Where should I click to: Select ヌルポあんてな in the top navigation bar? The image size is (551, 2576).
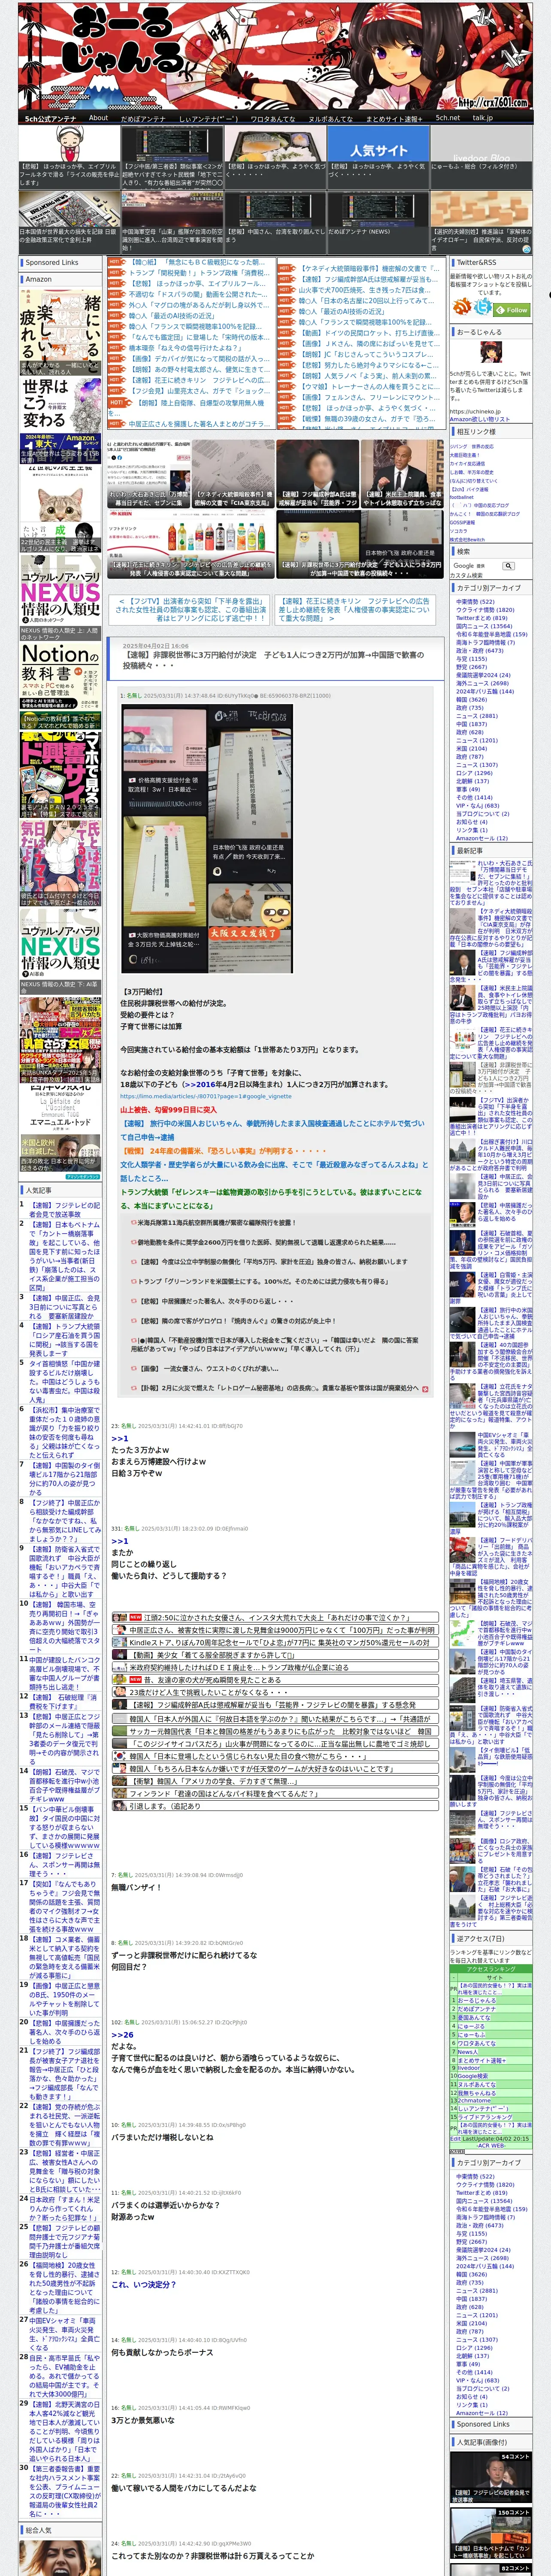(330, 118)
